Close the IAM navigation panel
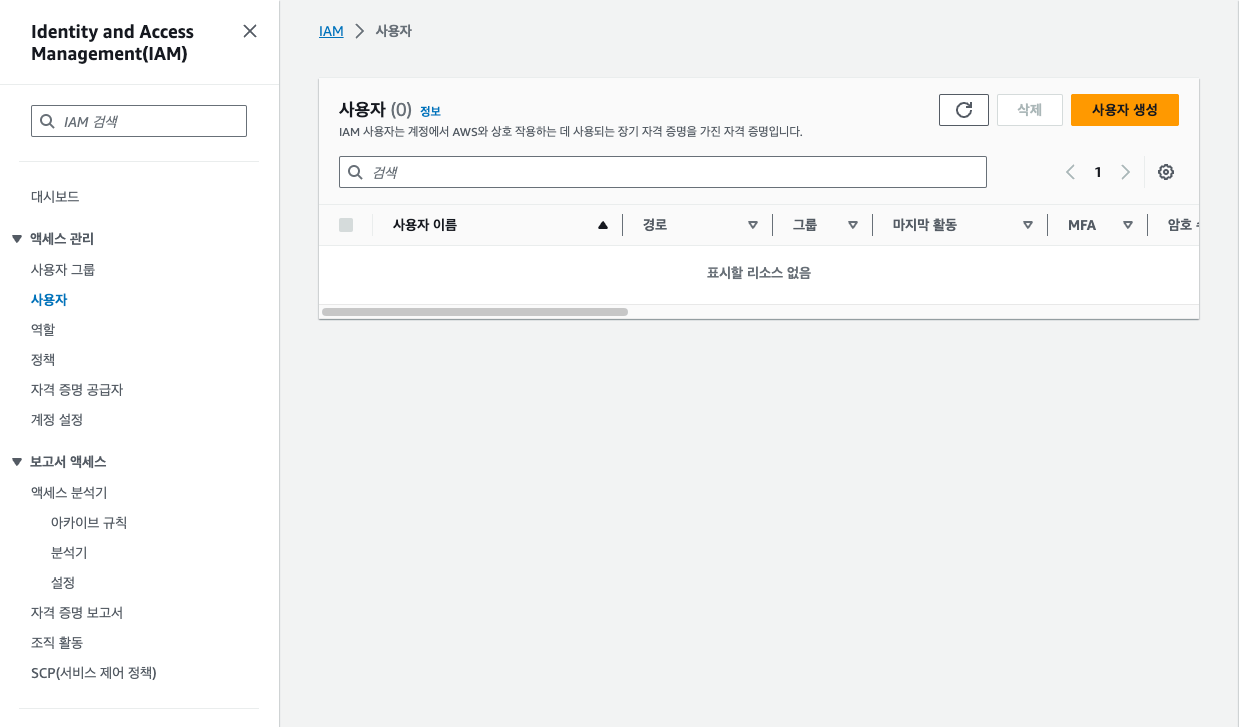 point(250,31)
